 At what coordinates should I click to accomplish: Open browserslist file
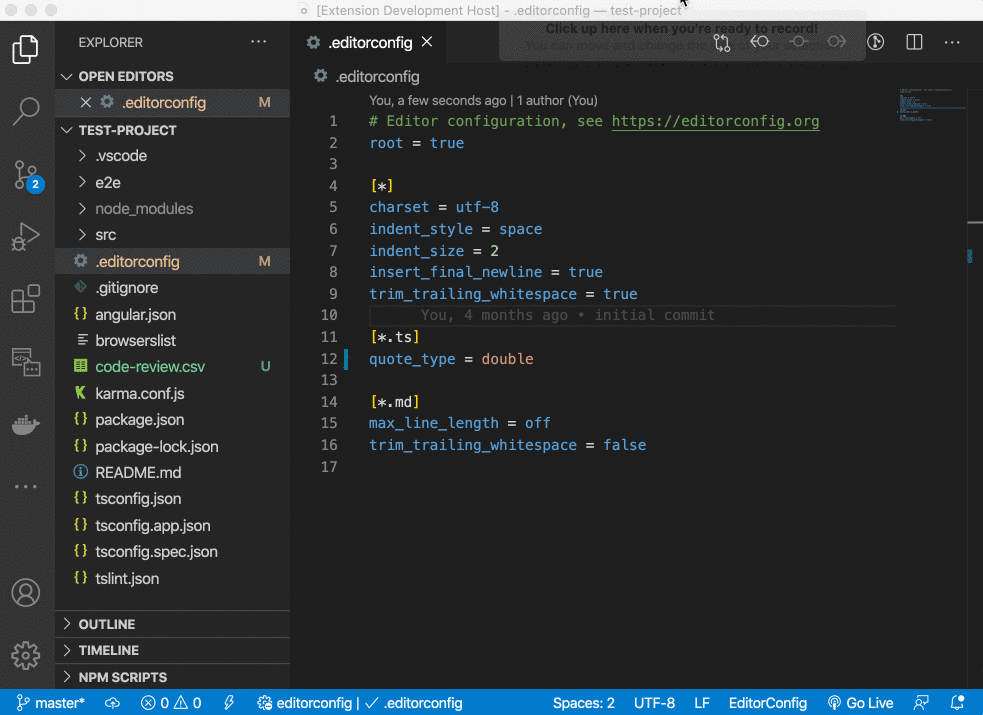pyautogui.click(x=172, y=340)
